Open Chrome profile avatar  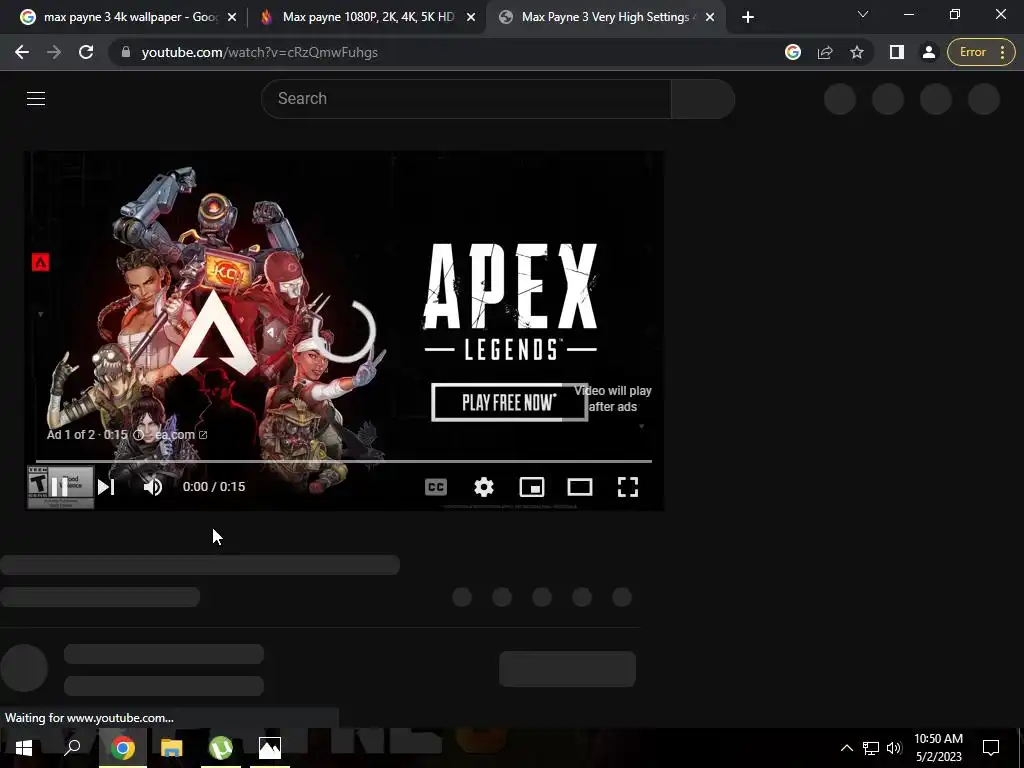point(929,52)
